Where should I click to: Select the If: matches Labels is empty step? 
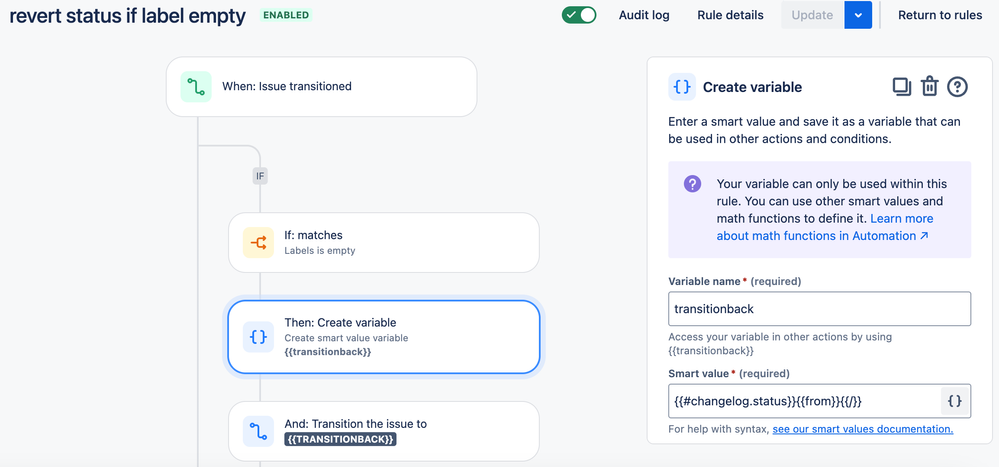pyautogui.click(x=384, y=243)
